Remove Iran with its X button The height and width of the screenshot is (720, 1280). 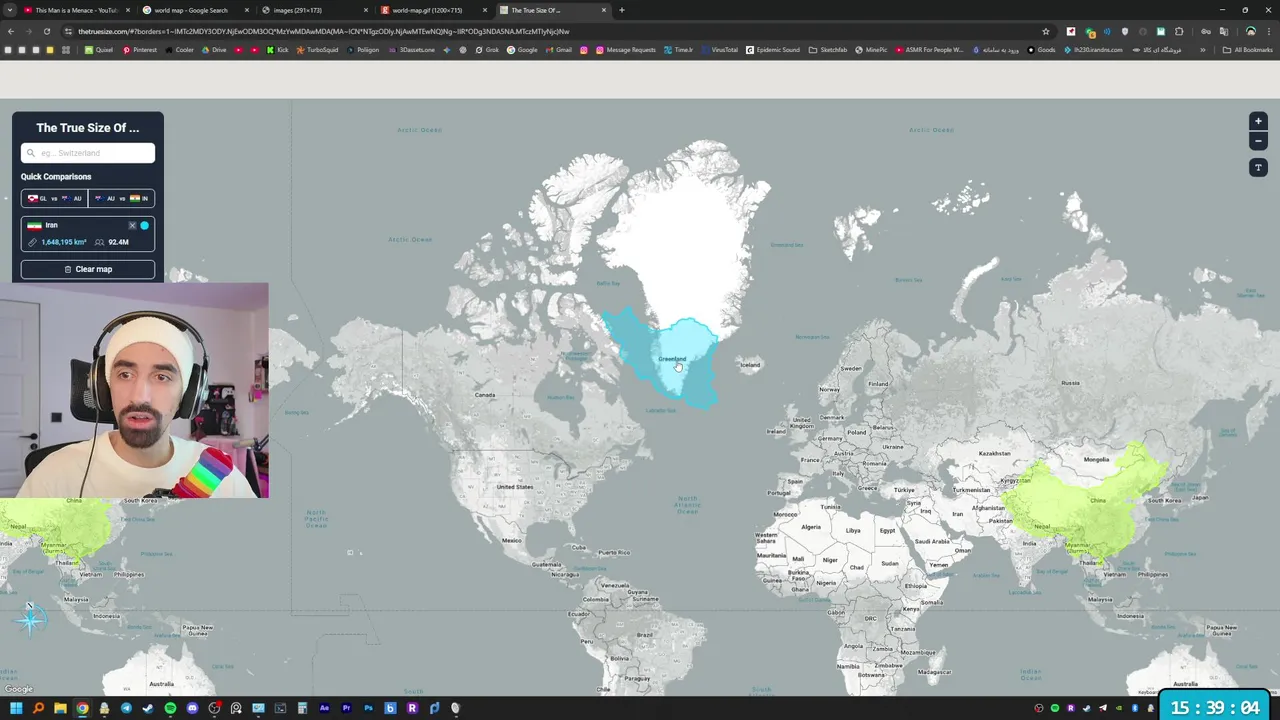coord(132,225)
